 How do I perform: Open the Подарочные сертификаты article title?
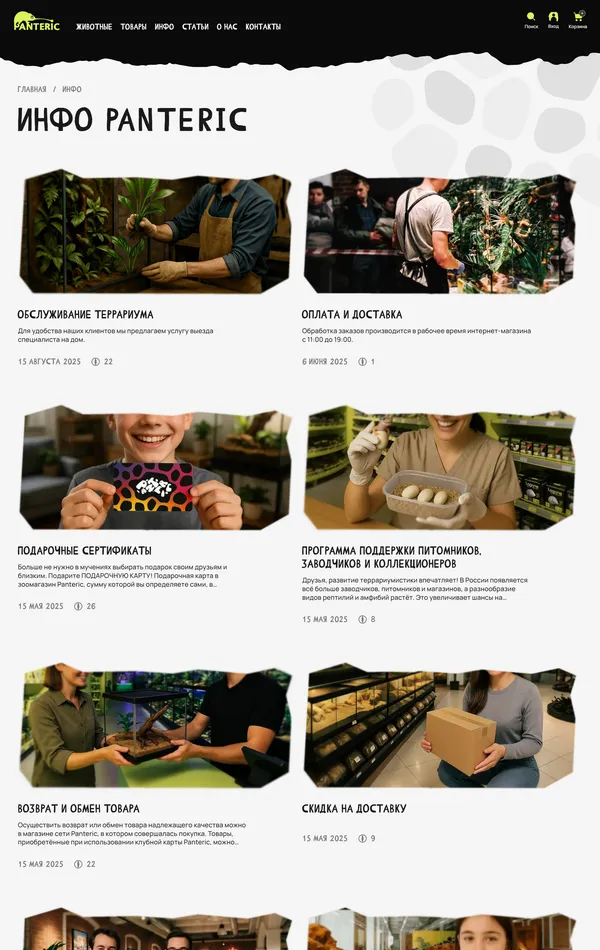(x=84, y=551)
